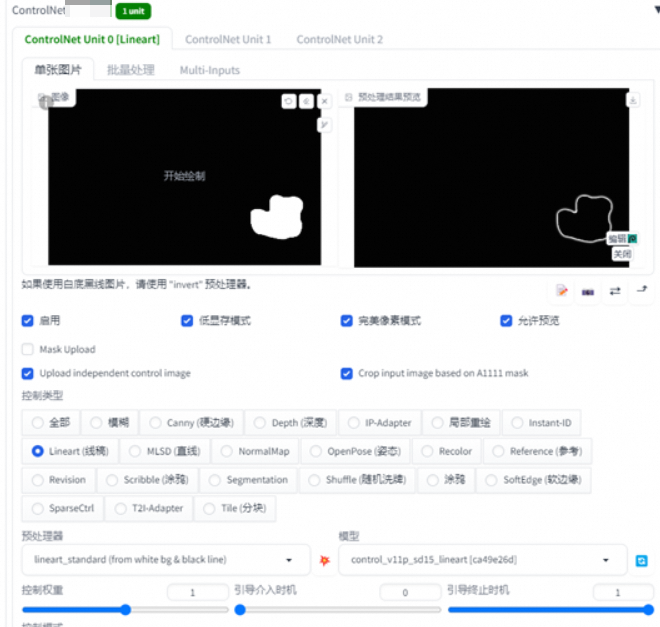Screen dimensions: 660x627
Task: Remove the input image with the X icon
Action: (325, 101)
